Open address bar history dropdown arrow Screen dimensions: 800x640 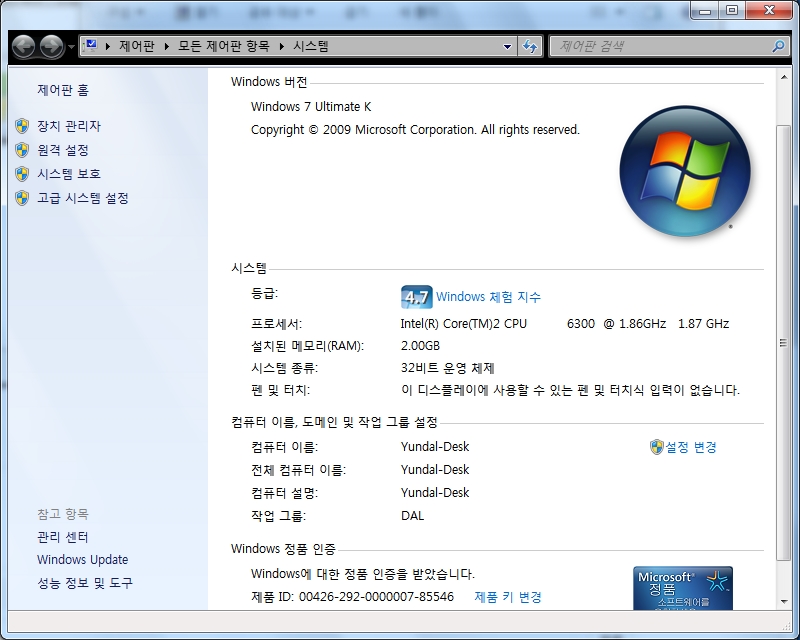[x=507, y=47]
